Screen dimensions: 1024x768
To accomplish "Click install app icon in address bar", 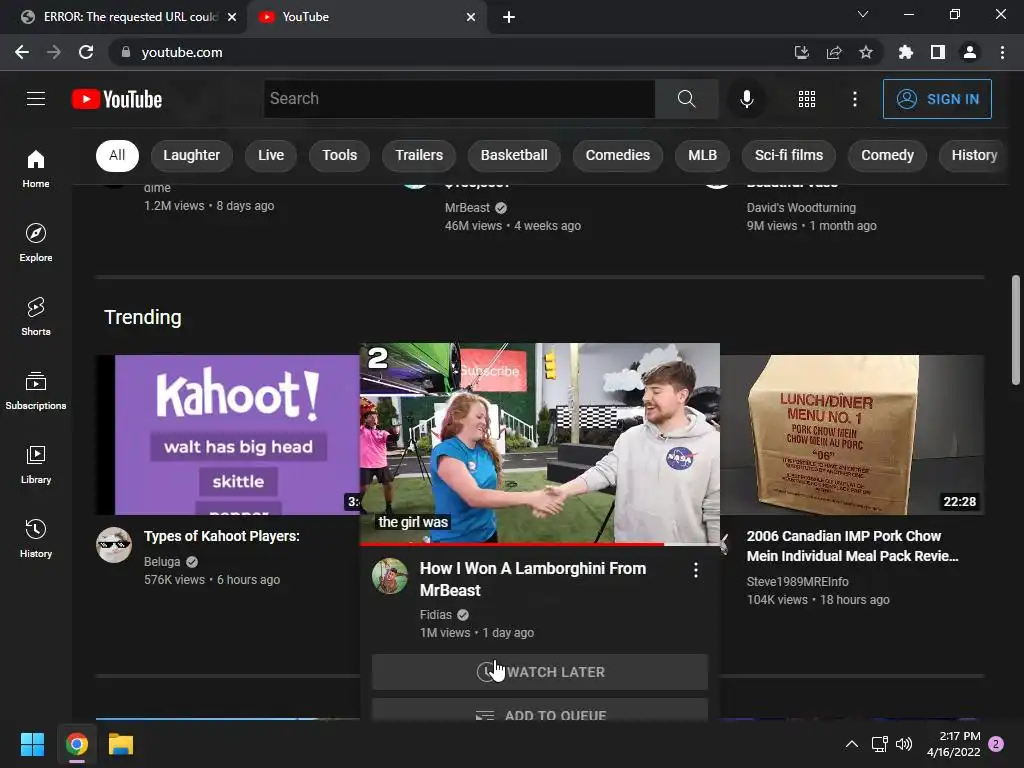I will 801,52.
